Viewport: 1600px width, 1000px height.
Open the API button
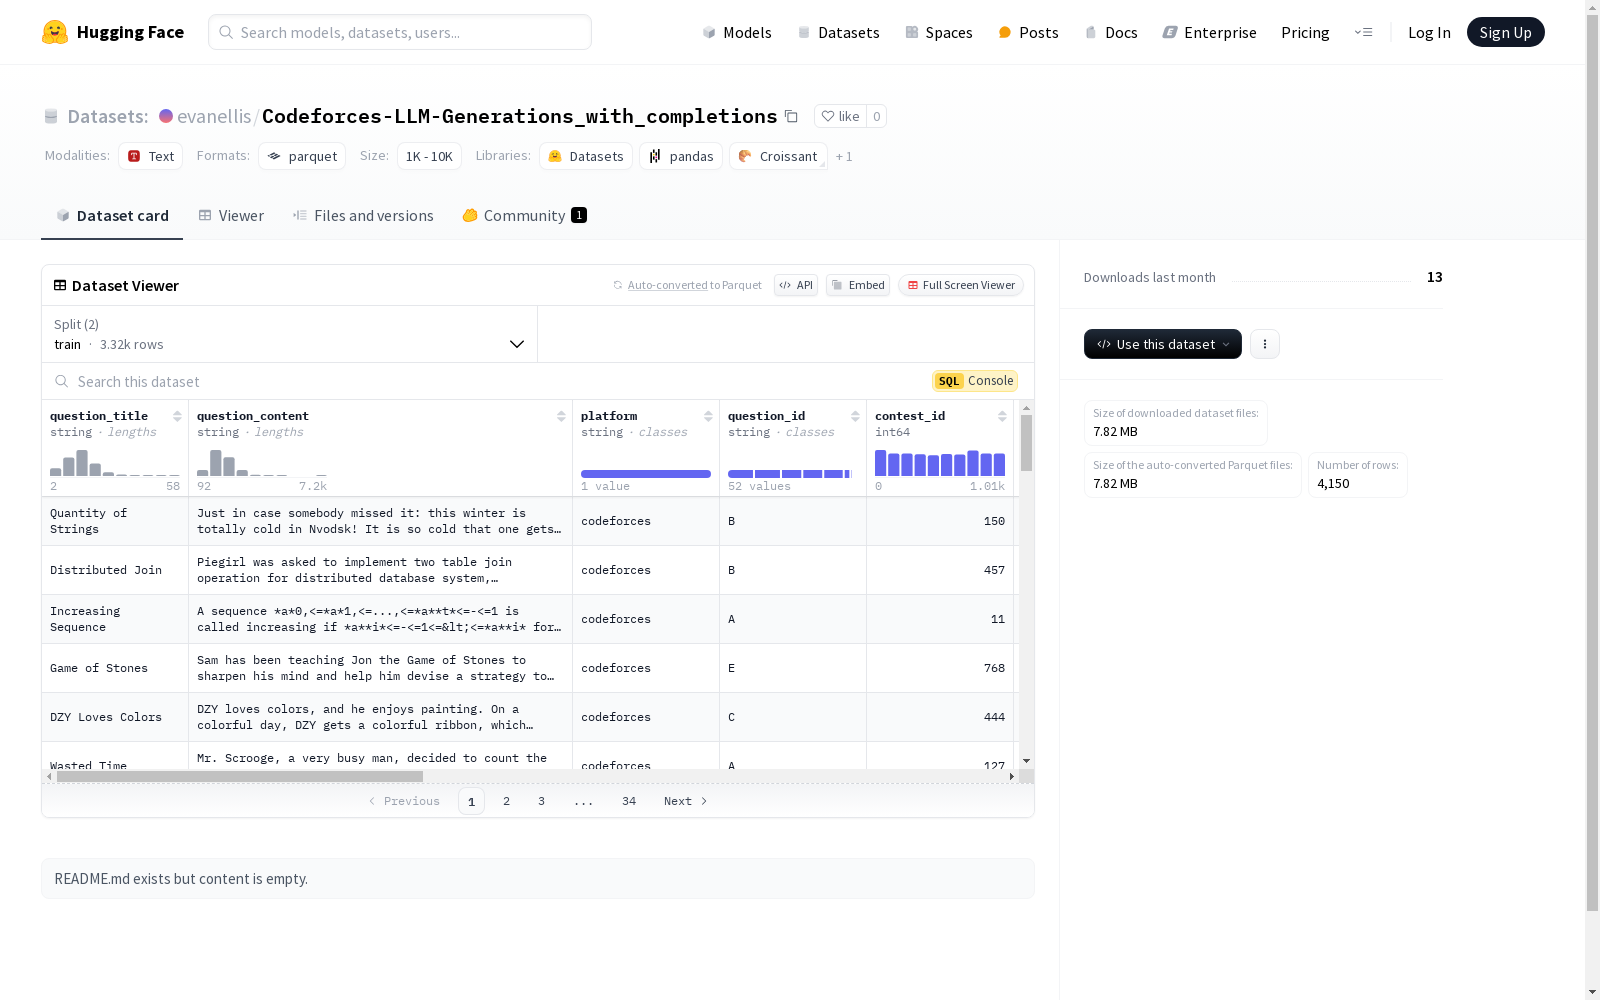(x=796, y=285)
